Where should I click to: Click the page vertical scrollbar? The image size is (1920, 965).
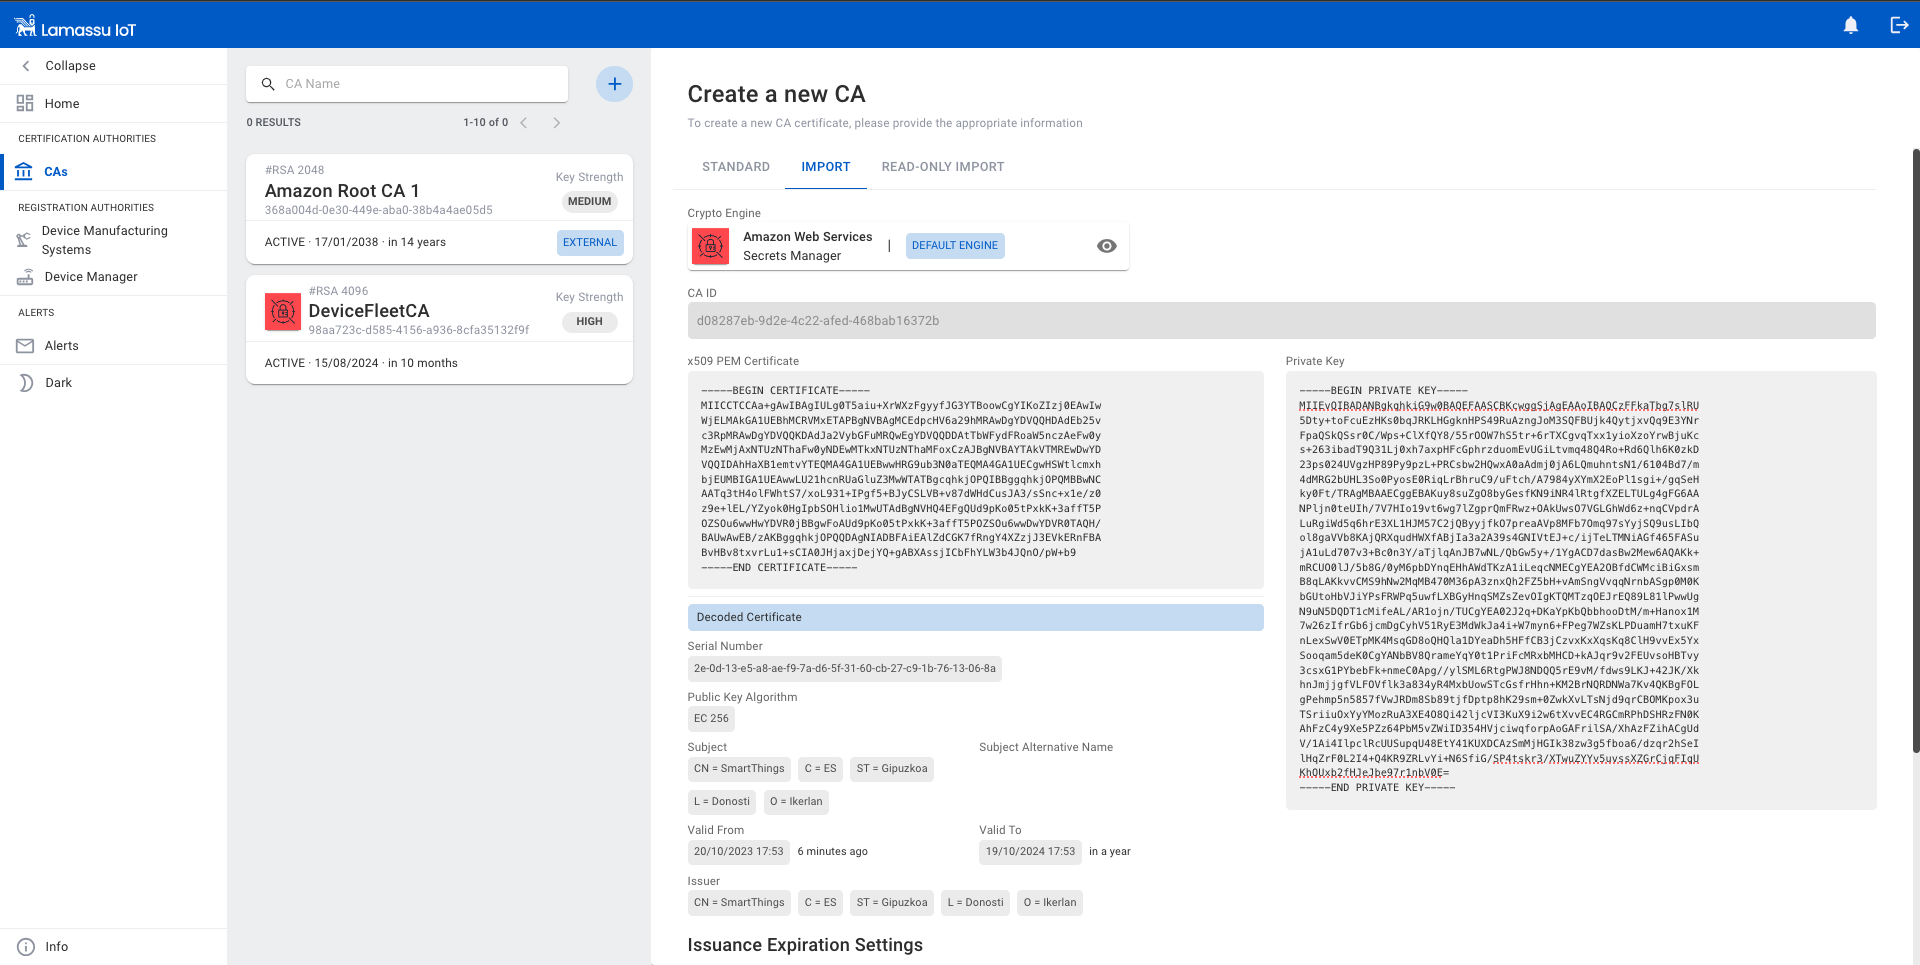pyautogui.click(x=1915, y=450)
